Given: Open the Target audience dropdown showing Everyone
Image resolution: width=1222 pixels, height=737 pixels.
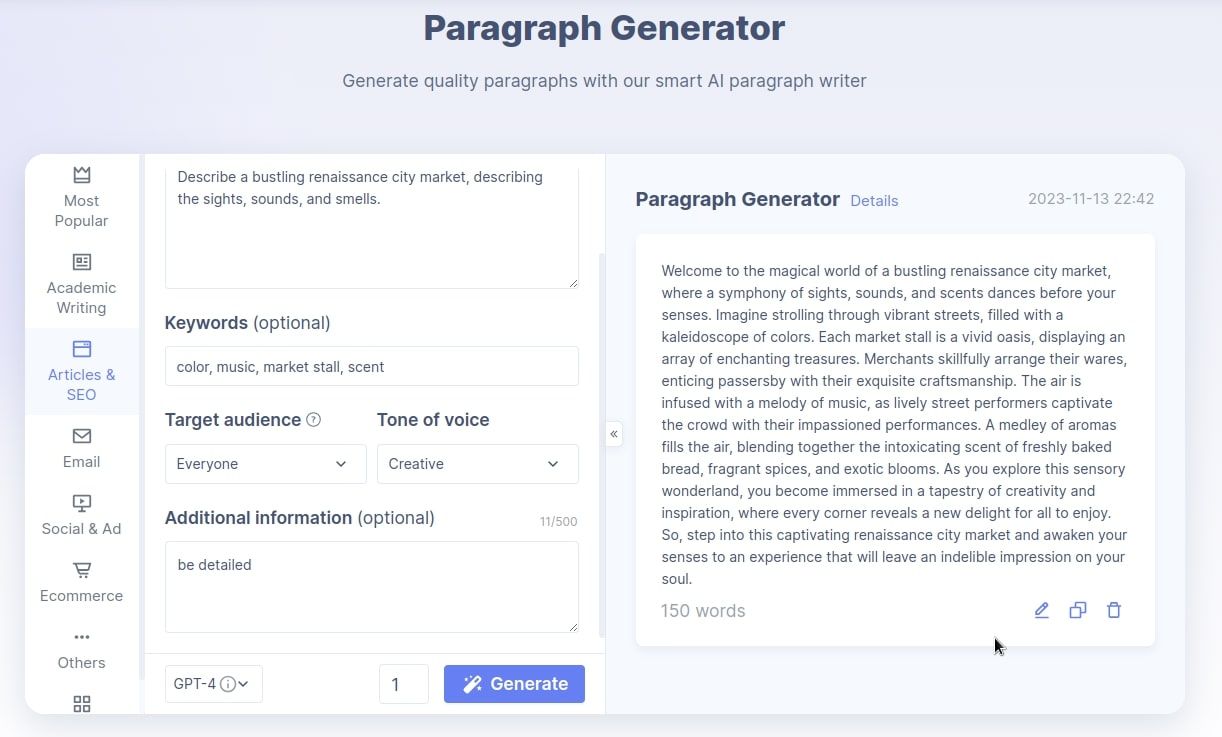Looking at the screenshot, I should click(265, 464).
